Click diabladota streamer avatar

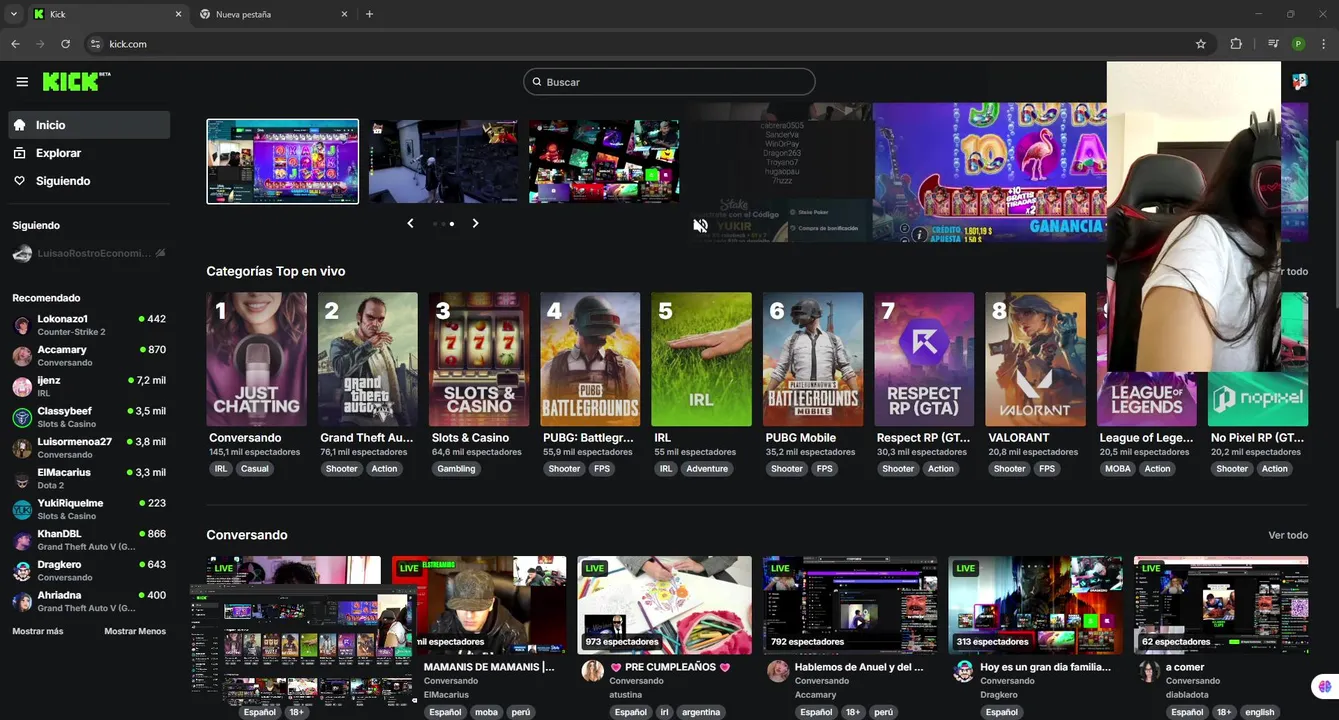click(x=1149, y=671)
